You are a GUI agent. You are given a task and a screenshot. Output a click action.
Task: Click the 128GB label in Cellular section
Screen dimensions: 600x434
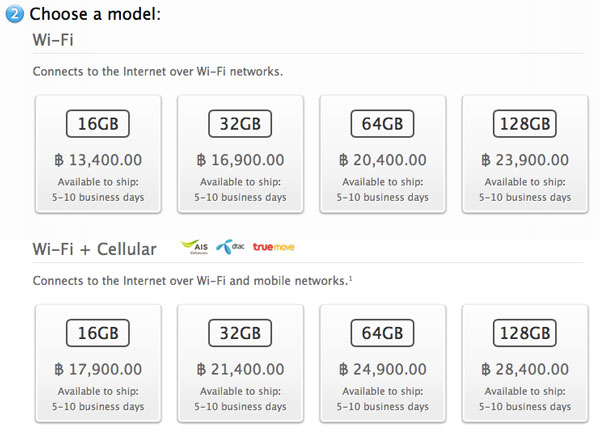[x=525, y=333]
